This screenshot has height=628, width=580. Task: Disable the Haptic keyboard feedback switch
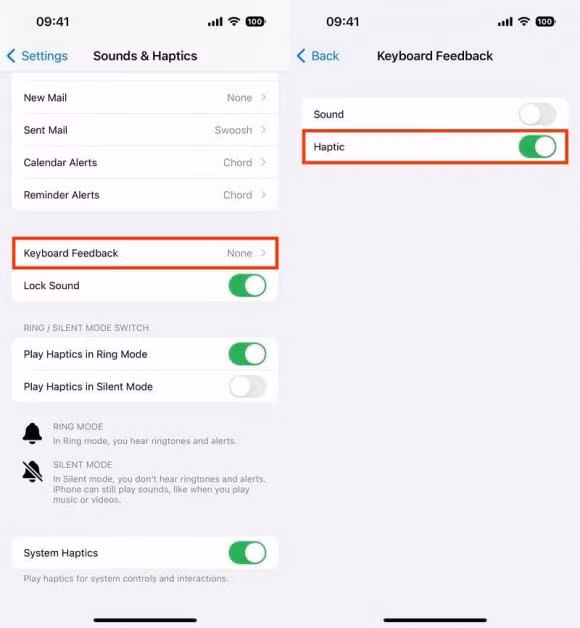tap(538, 147)
